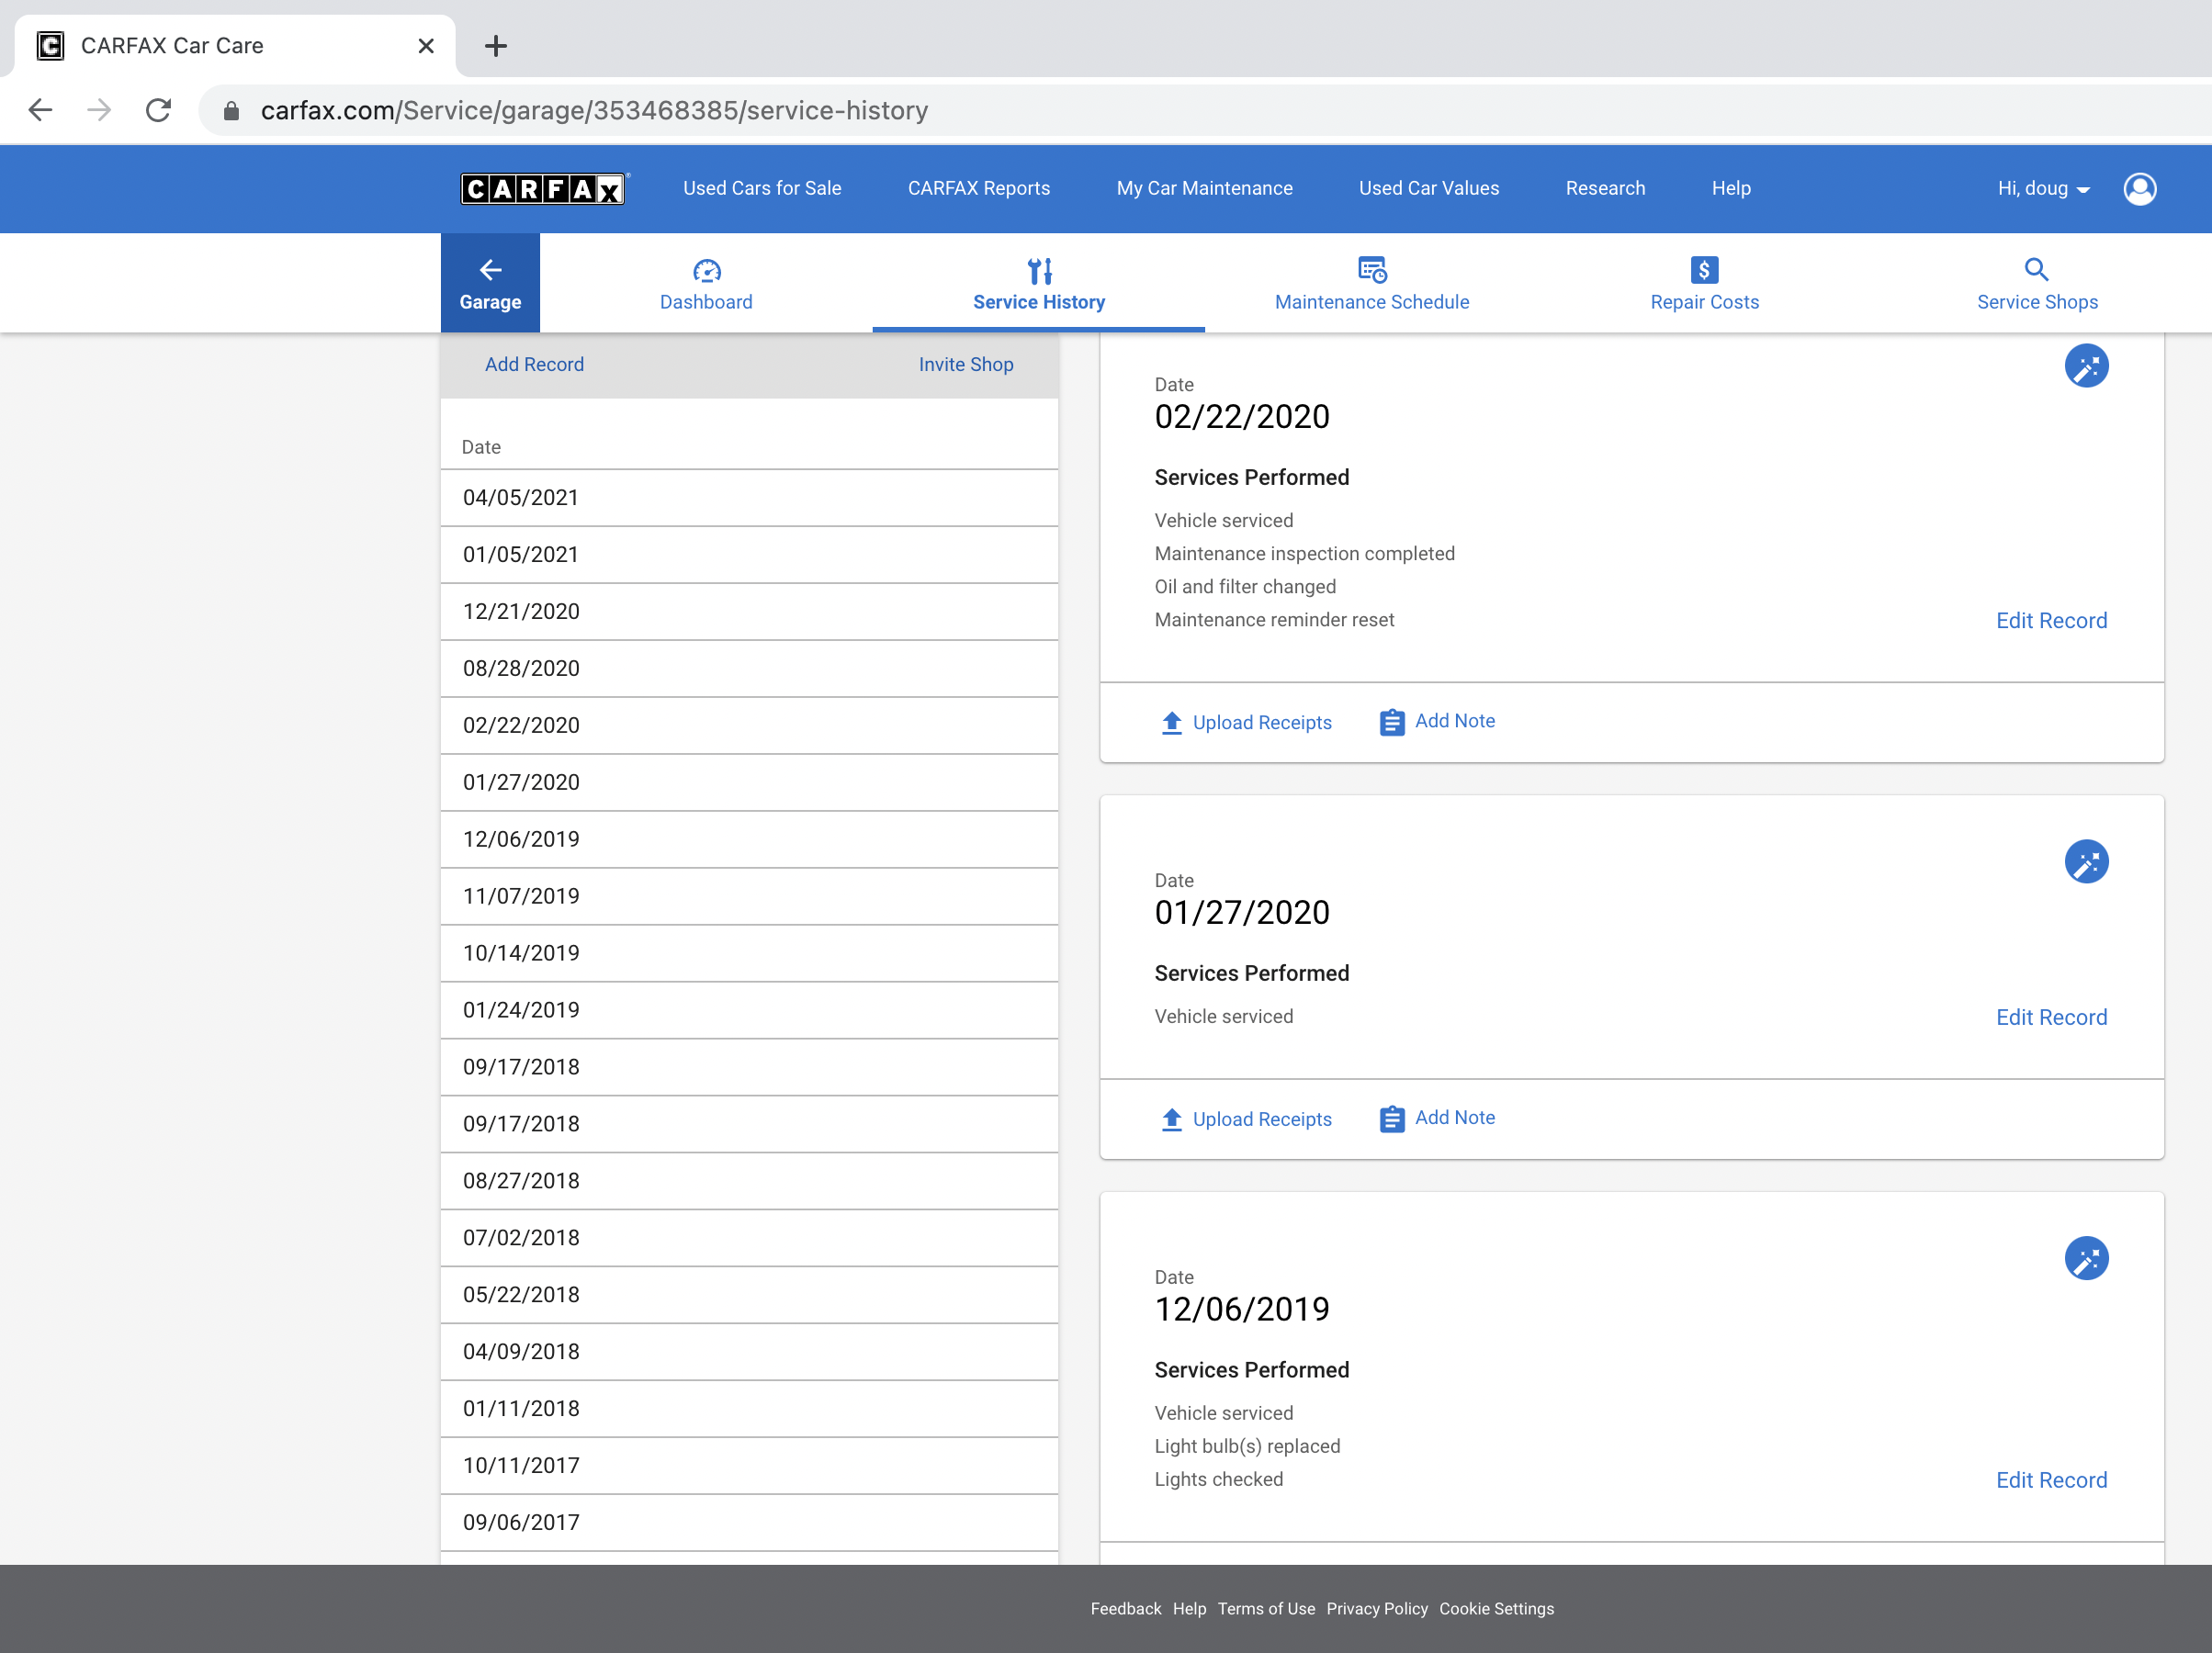Click the tools icon on 12/06/2019 record
2212x1653 pixels.
(2086, 1258)
